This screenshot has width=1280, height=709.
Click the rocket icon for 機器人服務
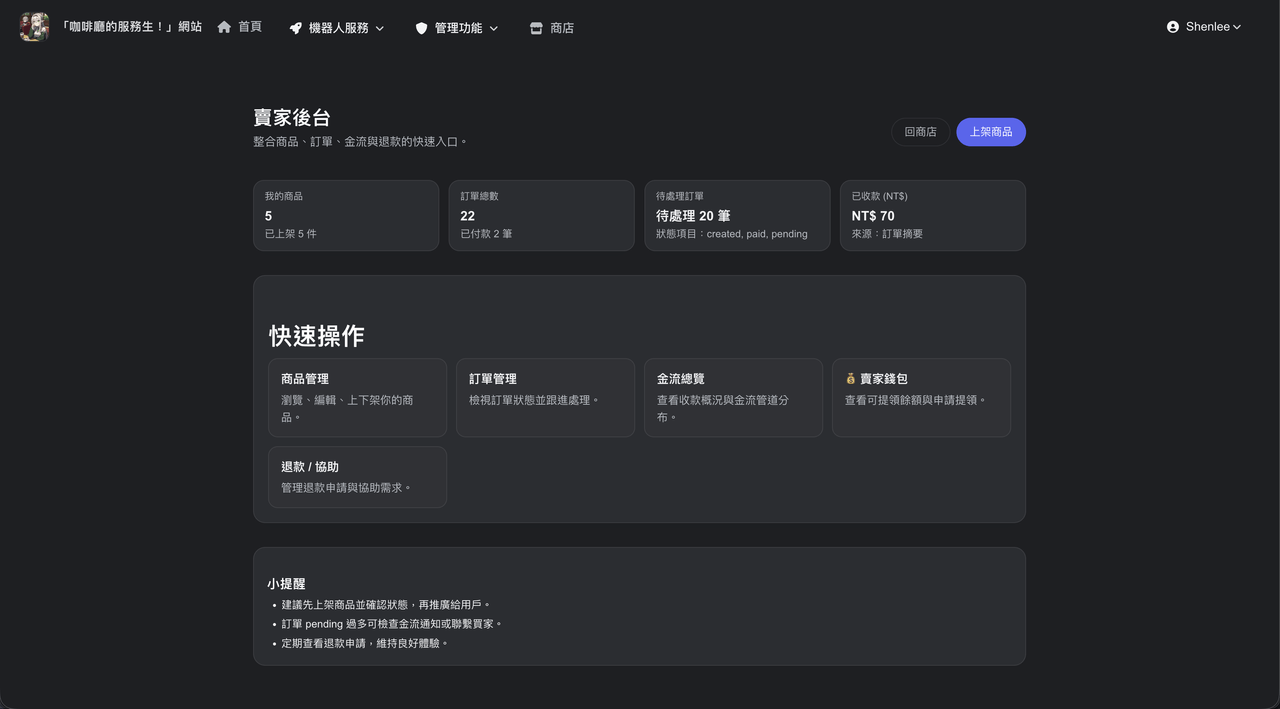click(x=296, y=28)
